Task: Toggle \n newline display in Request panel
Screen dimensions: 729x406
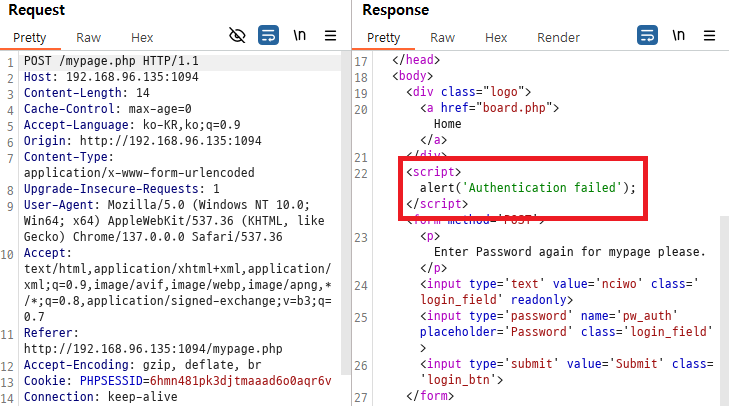Action: [x=299, y=35]
